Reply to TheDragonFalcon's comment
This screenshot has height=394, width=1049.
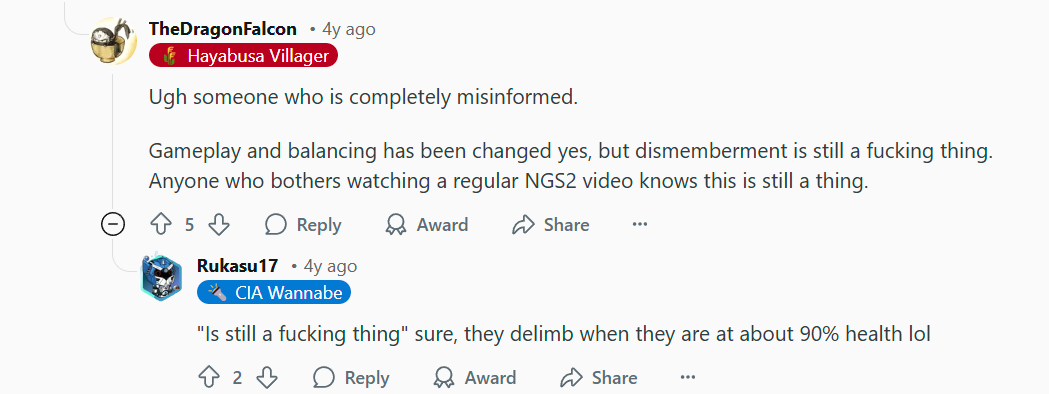[x=303, y=225]
